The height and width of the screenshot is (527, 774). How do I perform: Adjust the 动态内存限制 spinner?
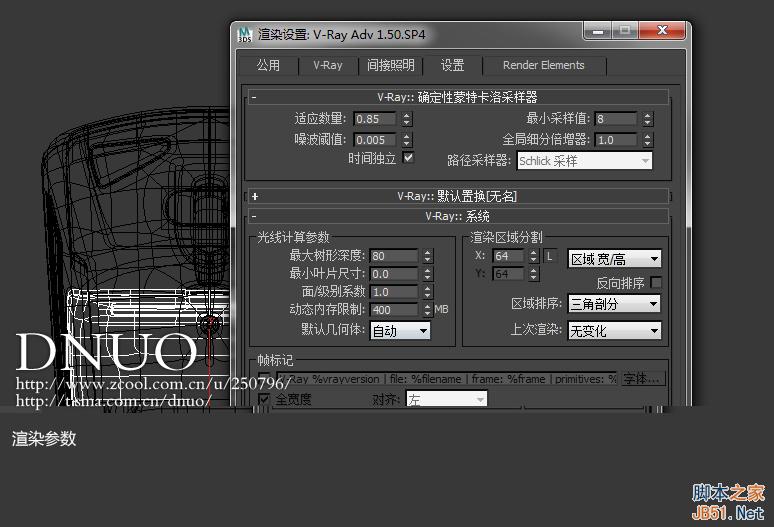pyautogui.click(x=427, y=310)
